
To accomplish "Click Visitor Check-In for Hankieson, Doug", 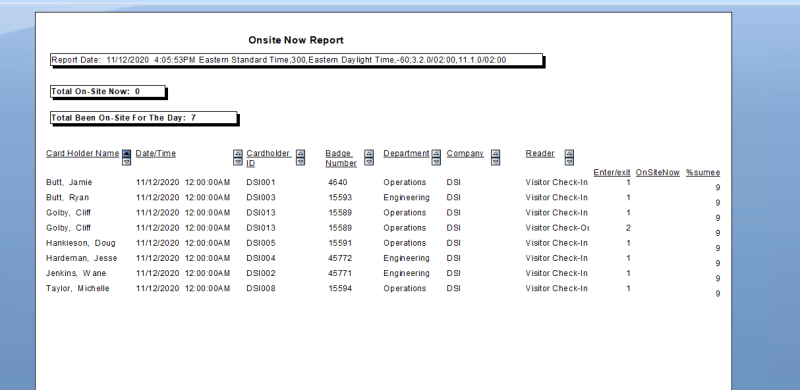I will pos(557,243).
